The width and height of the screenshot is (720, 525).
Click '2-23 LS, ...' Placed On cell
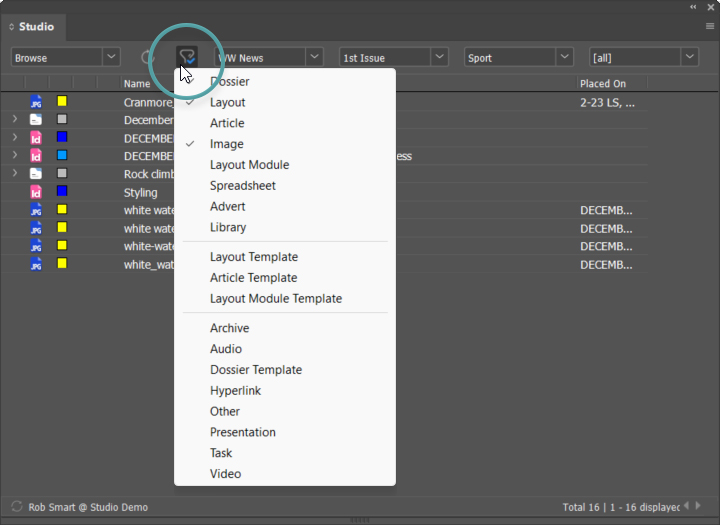pyautogui.click(x=607, y=102)
